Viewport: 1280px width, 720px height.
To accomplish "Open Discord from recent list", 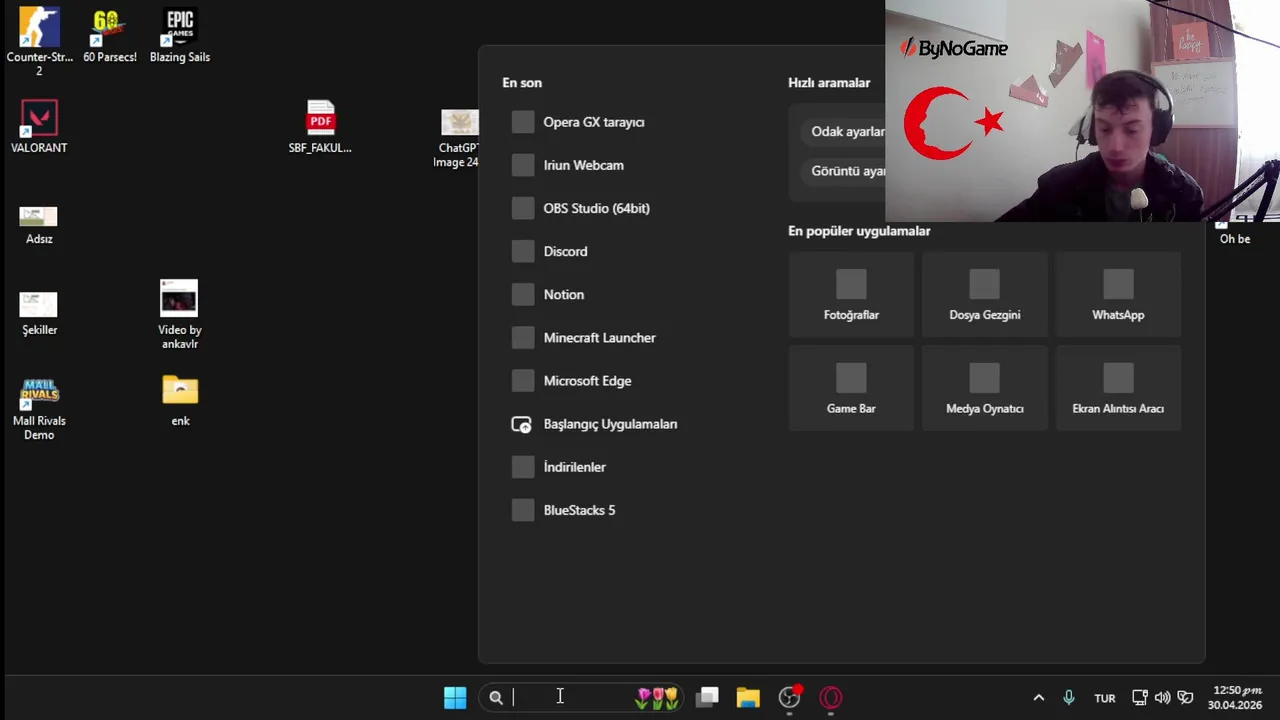I will [x=628, y=251].
